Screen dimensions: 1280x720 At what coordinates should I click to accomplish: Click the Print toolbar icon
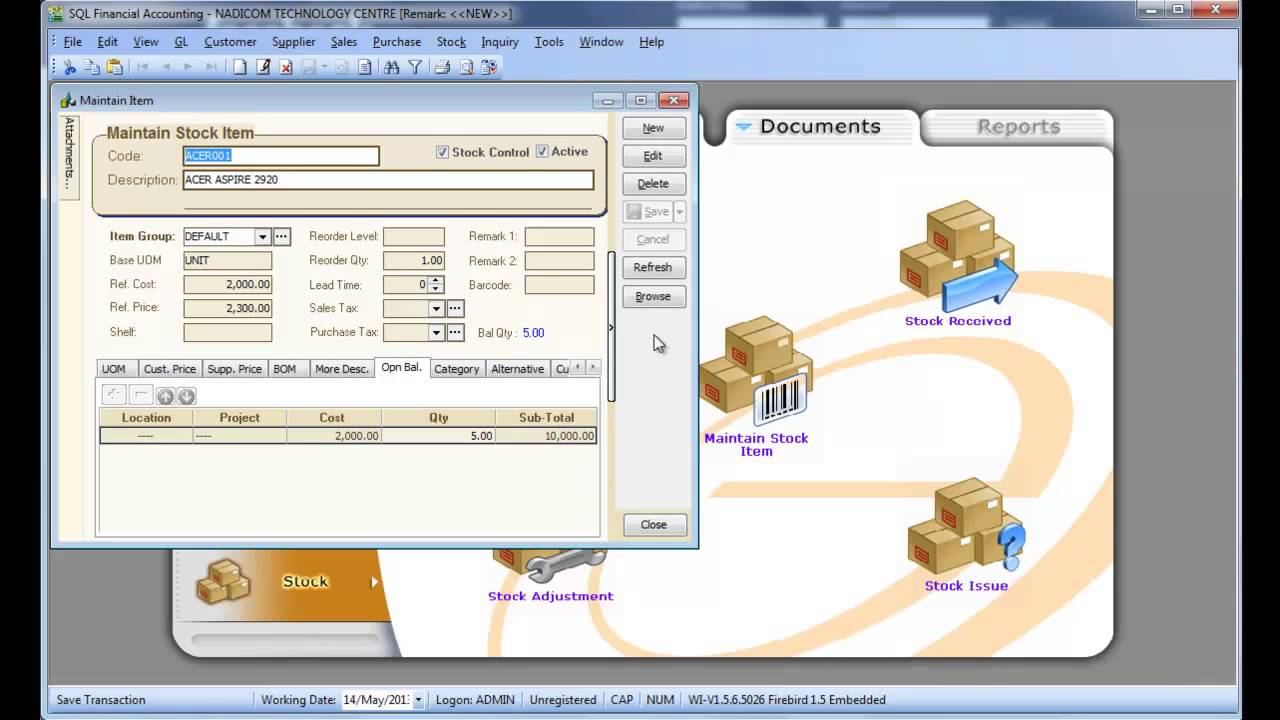tap(442, 67)
